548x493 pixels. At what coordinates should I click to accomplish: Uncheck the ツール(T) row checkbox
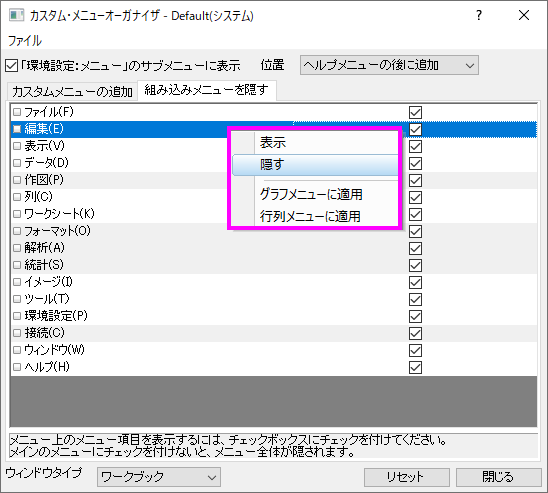coord(415,299)
